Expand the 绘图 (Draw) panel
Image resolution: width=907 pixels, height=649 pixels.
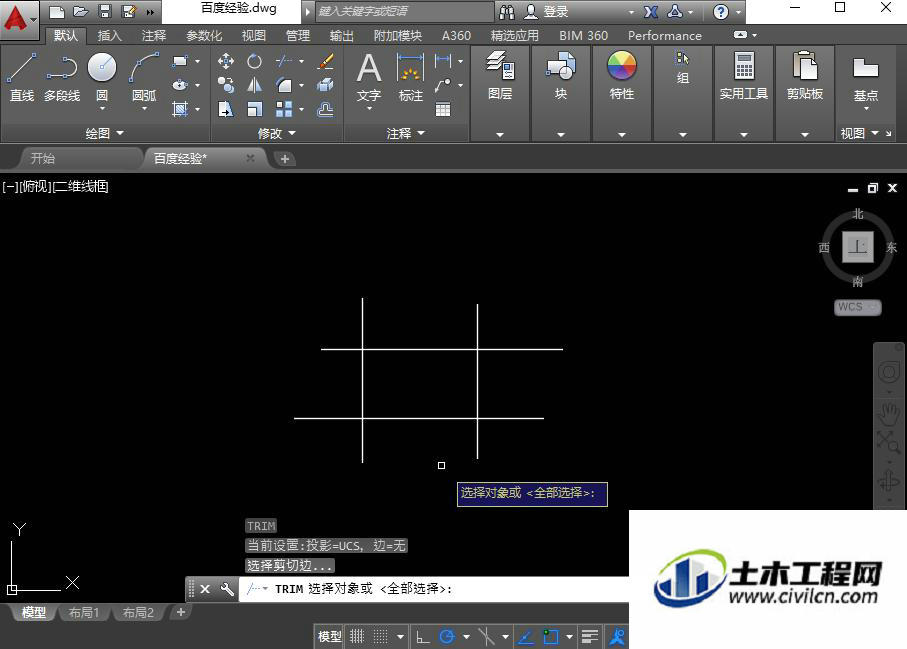(105, 134)
